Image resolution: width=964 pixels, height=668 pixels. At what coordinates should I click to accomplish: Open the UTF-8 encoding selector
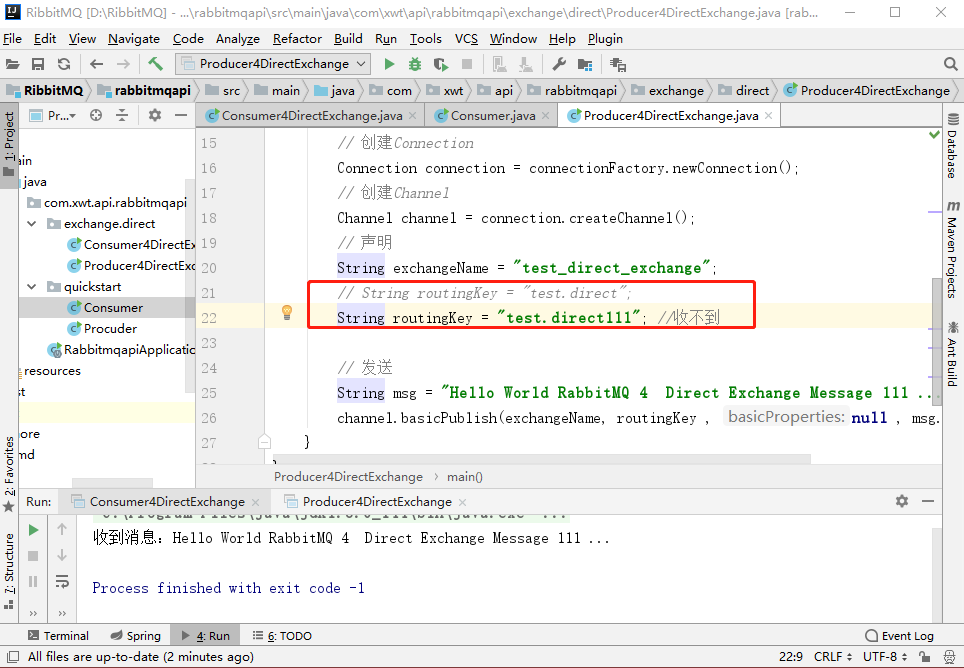[885, 657]
